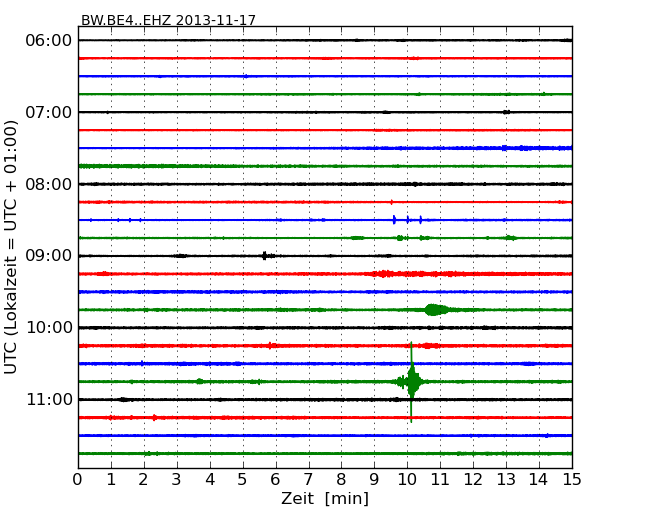Image resolution: width=650 pixels, height=520 pixels.
Task: Click the black spike on the 09:00 trace
Action: point(264,256)
